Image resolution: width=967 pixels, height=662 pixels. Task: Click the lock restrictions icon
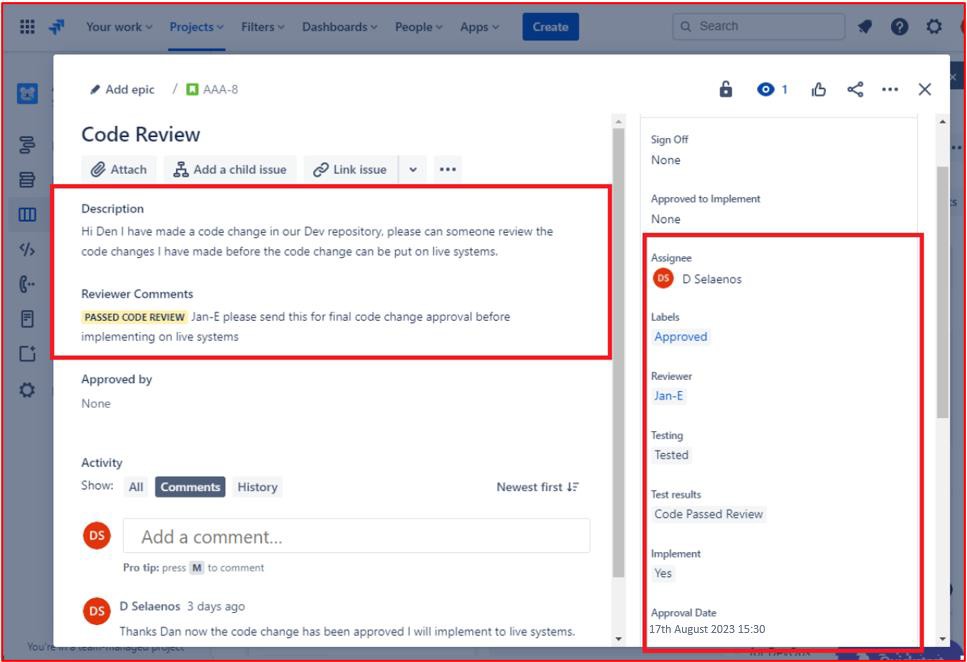click(x=726, y=89)
